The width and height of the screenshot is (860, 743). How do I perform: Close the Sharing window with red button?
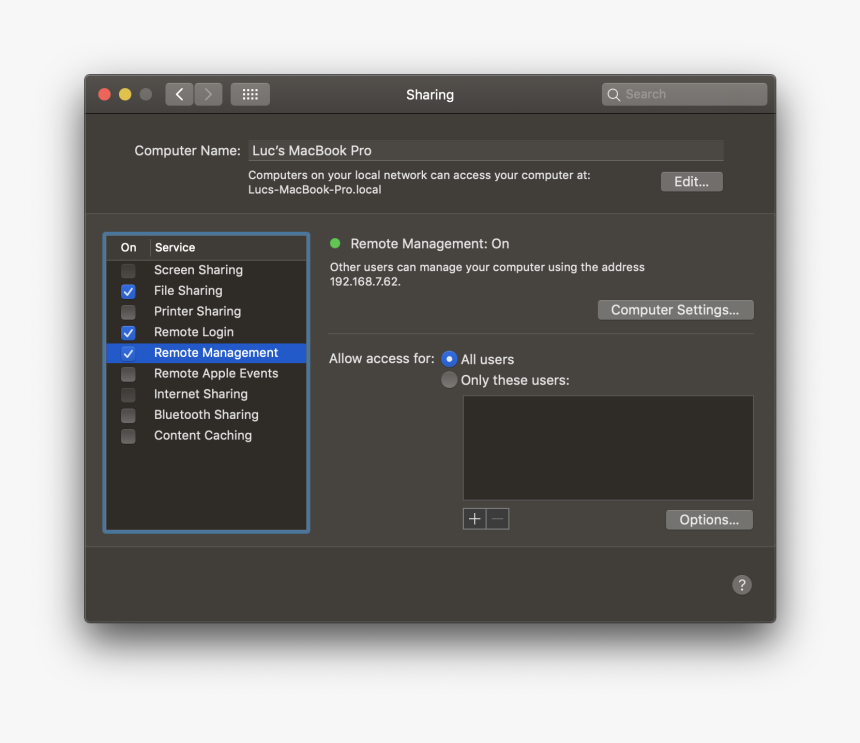(104, 94)
